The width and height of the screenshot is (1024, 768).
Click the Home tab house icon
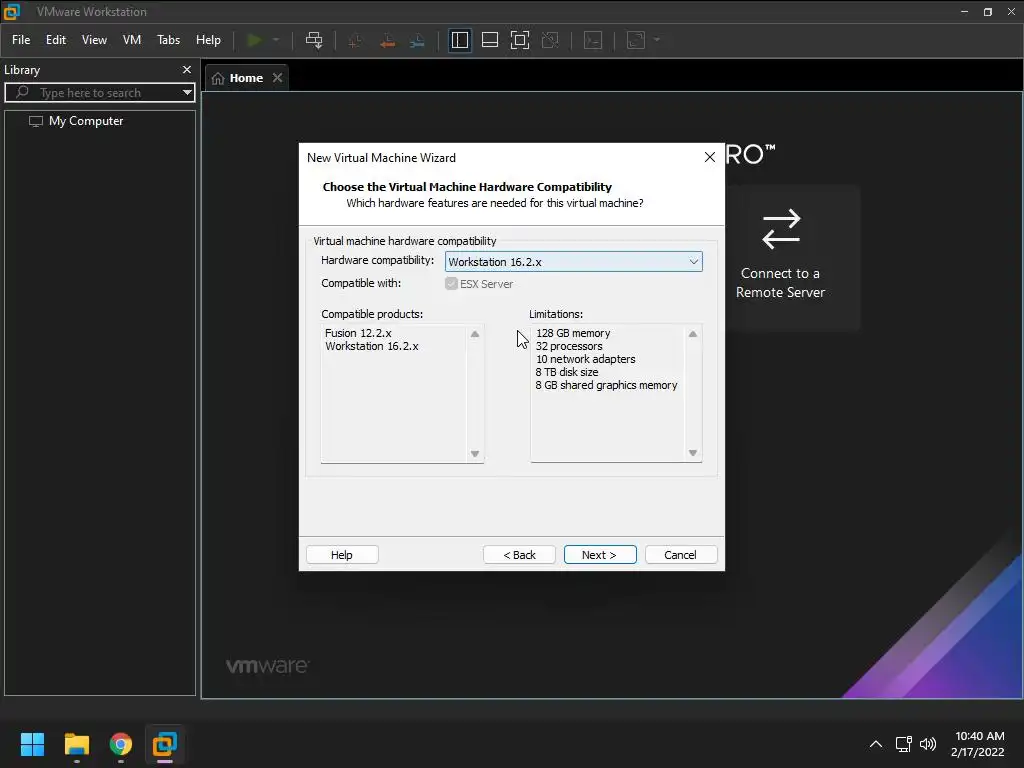coord(218,78)
